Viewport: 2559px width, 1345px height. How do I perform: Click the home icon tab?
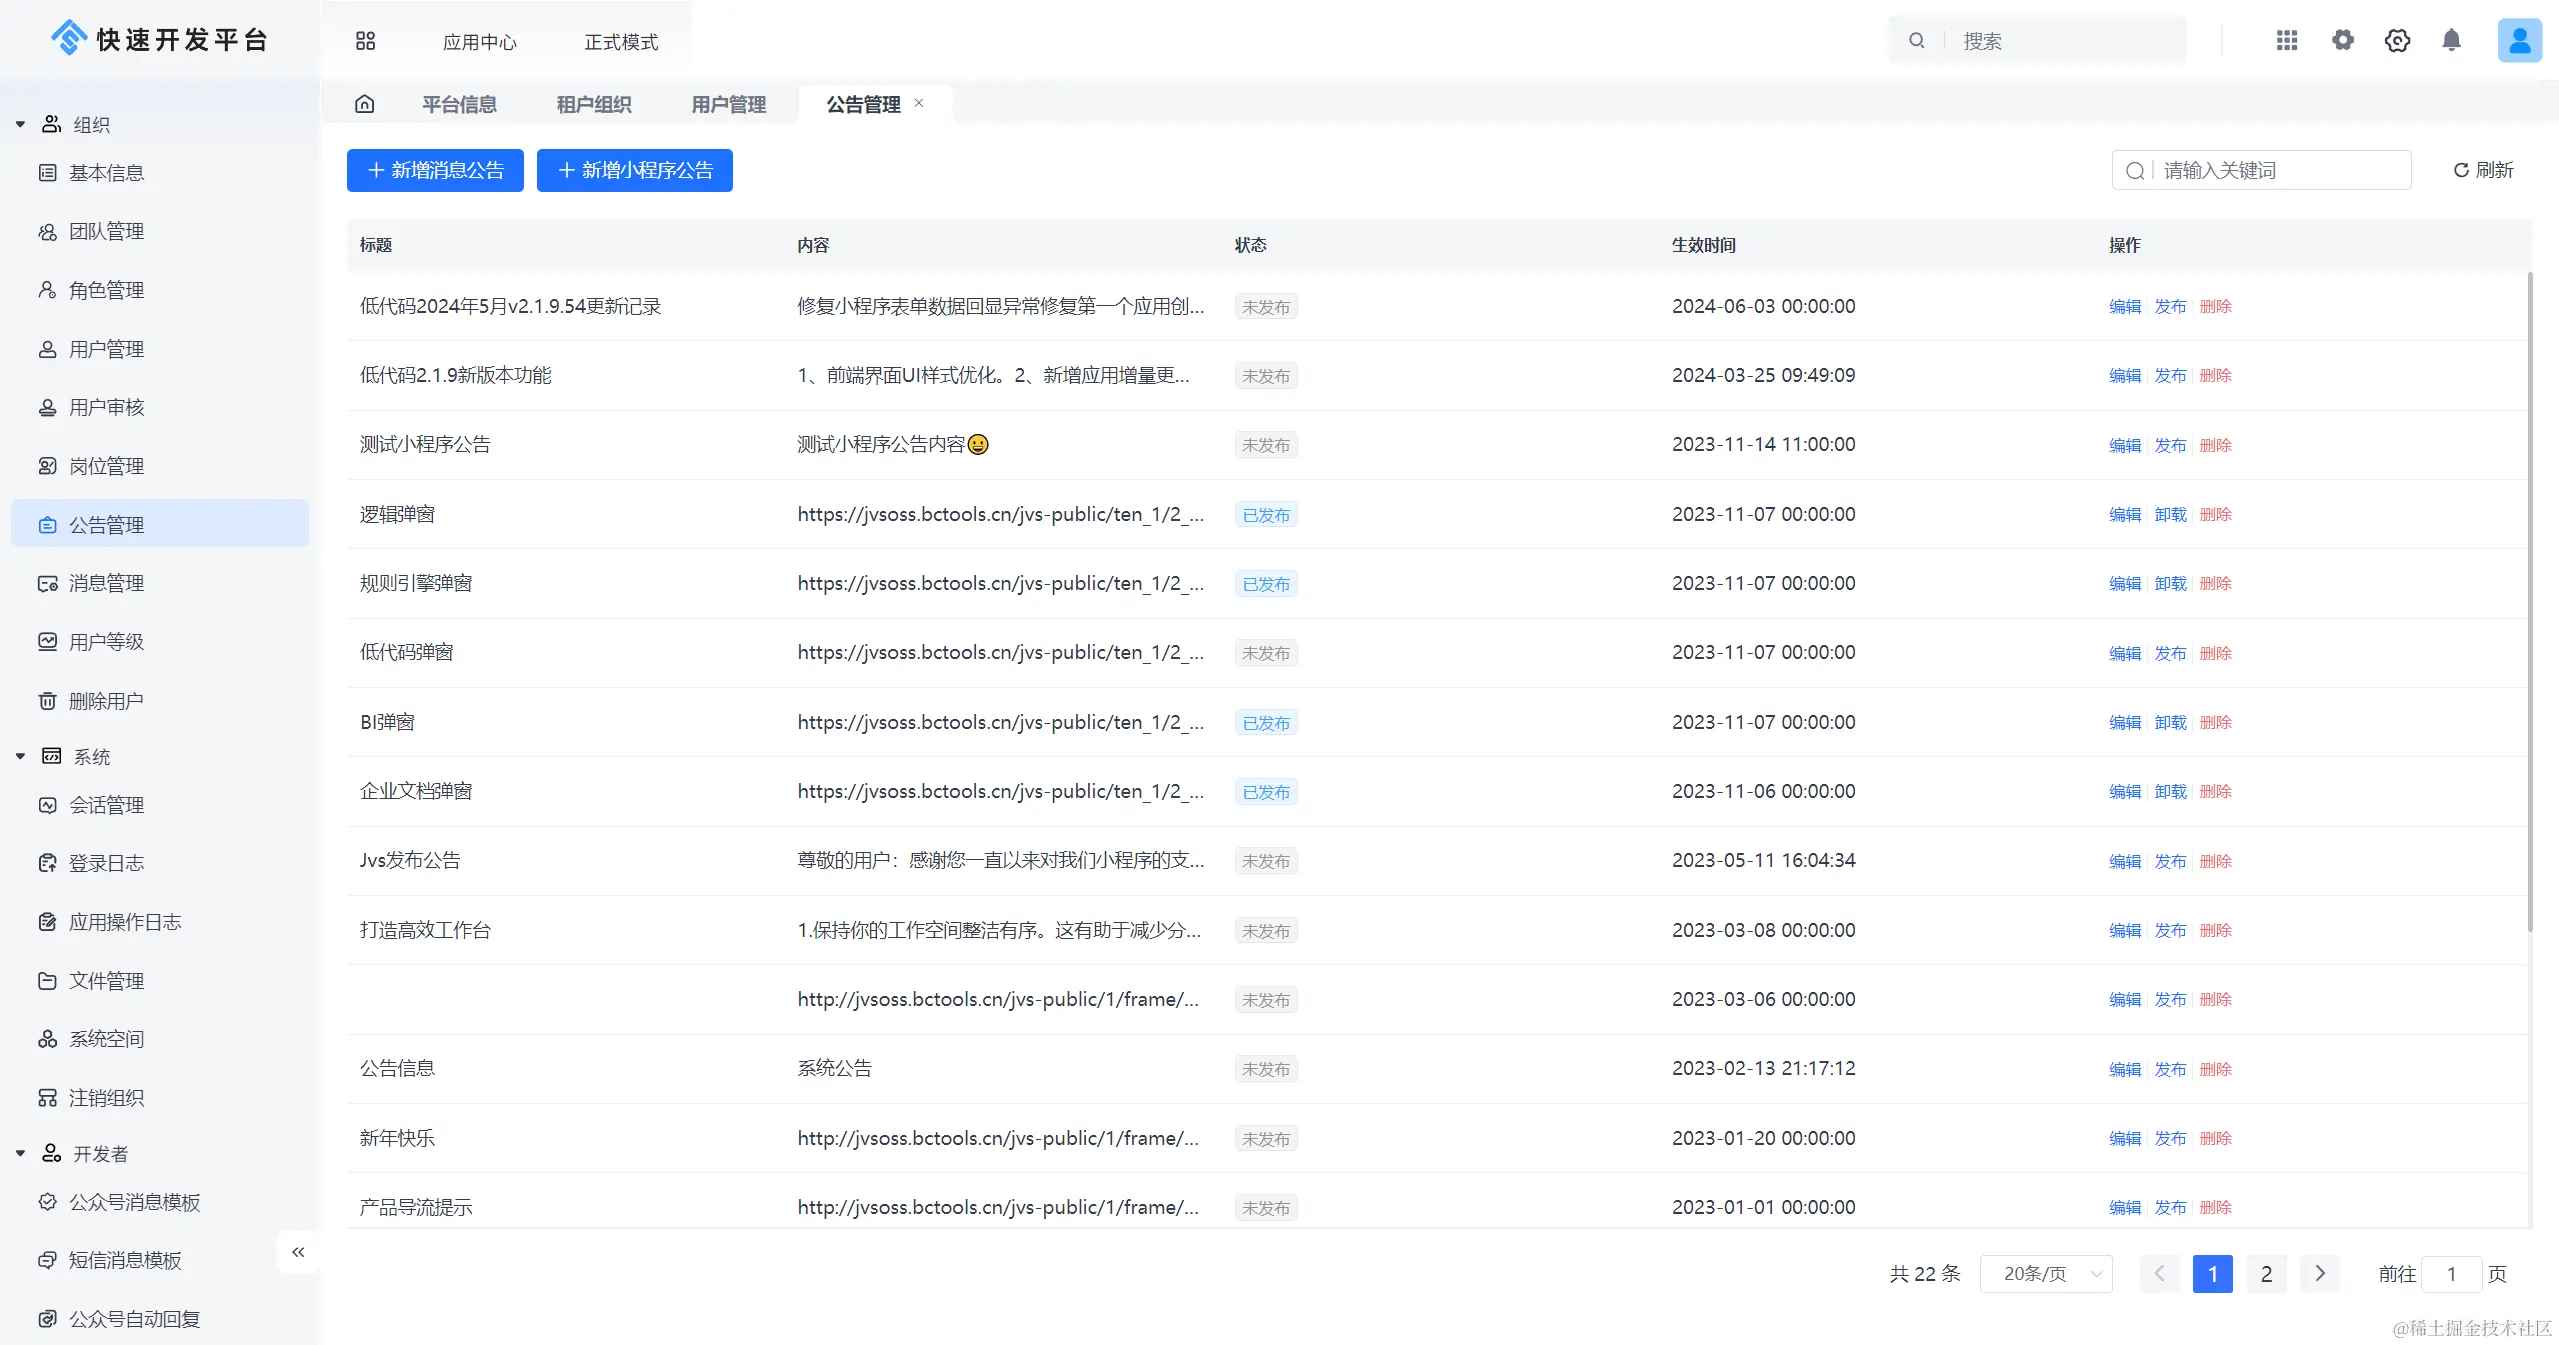click(x=365, y=104)
